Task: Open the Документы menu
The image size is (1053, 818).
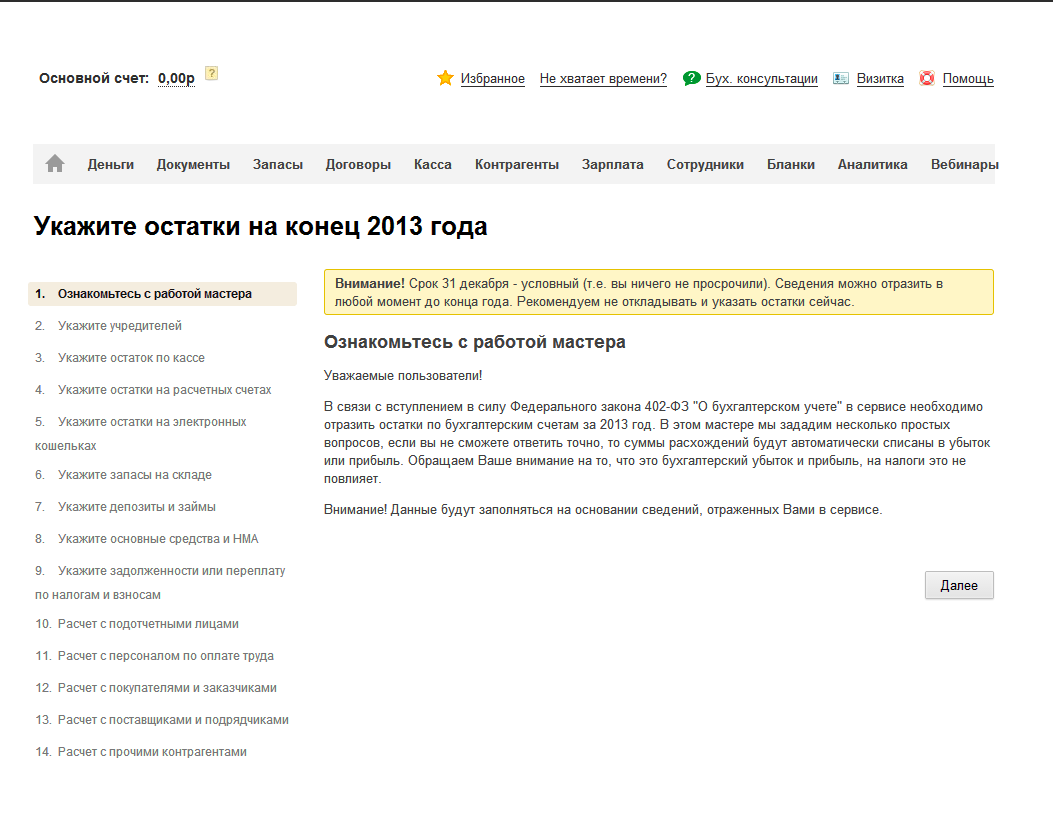Action: coord(193,165)
